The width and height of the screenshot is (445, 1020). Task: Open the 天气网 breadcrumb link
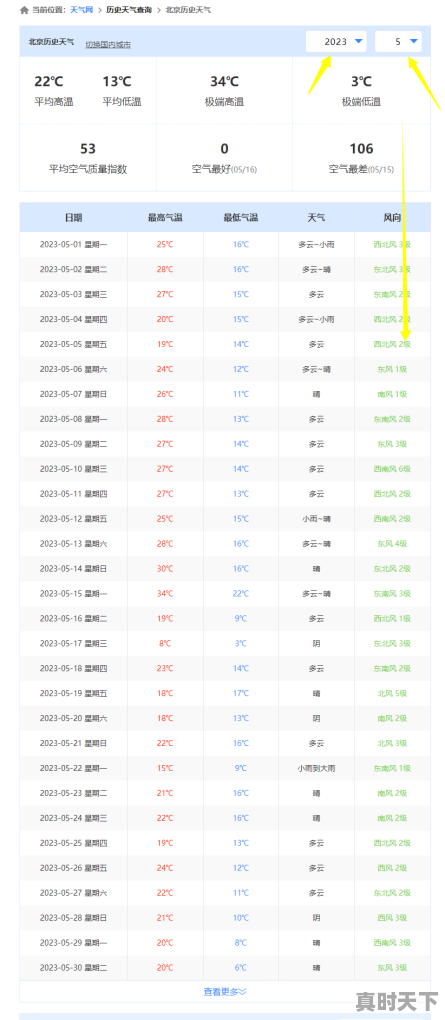(x=81, y=10)
